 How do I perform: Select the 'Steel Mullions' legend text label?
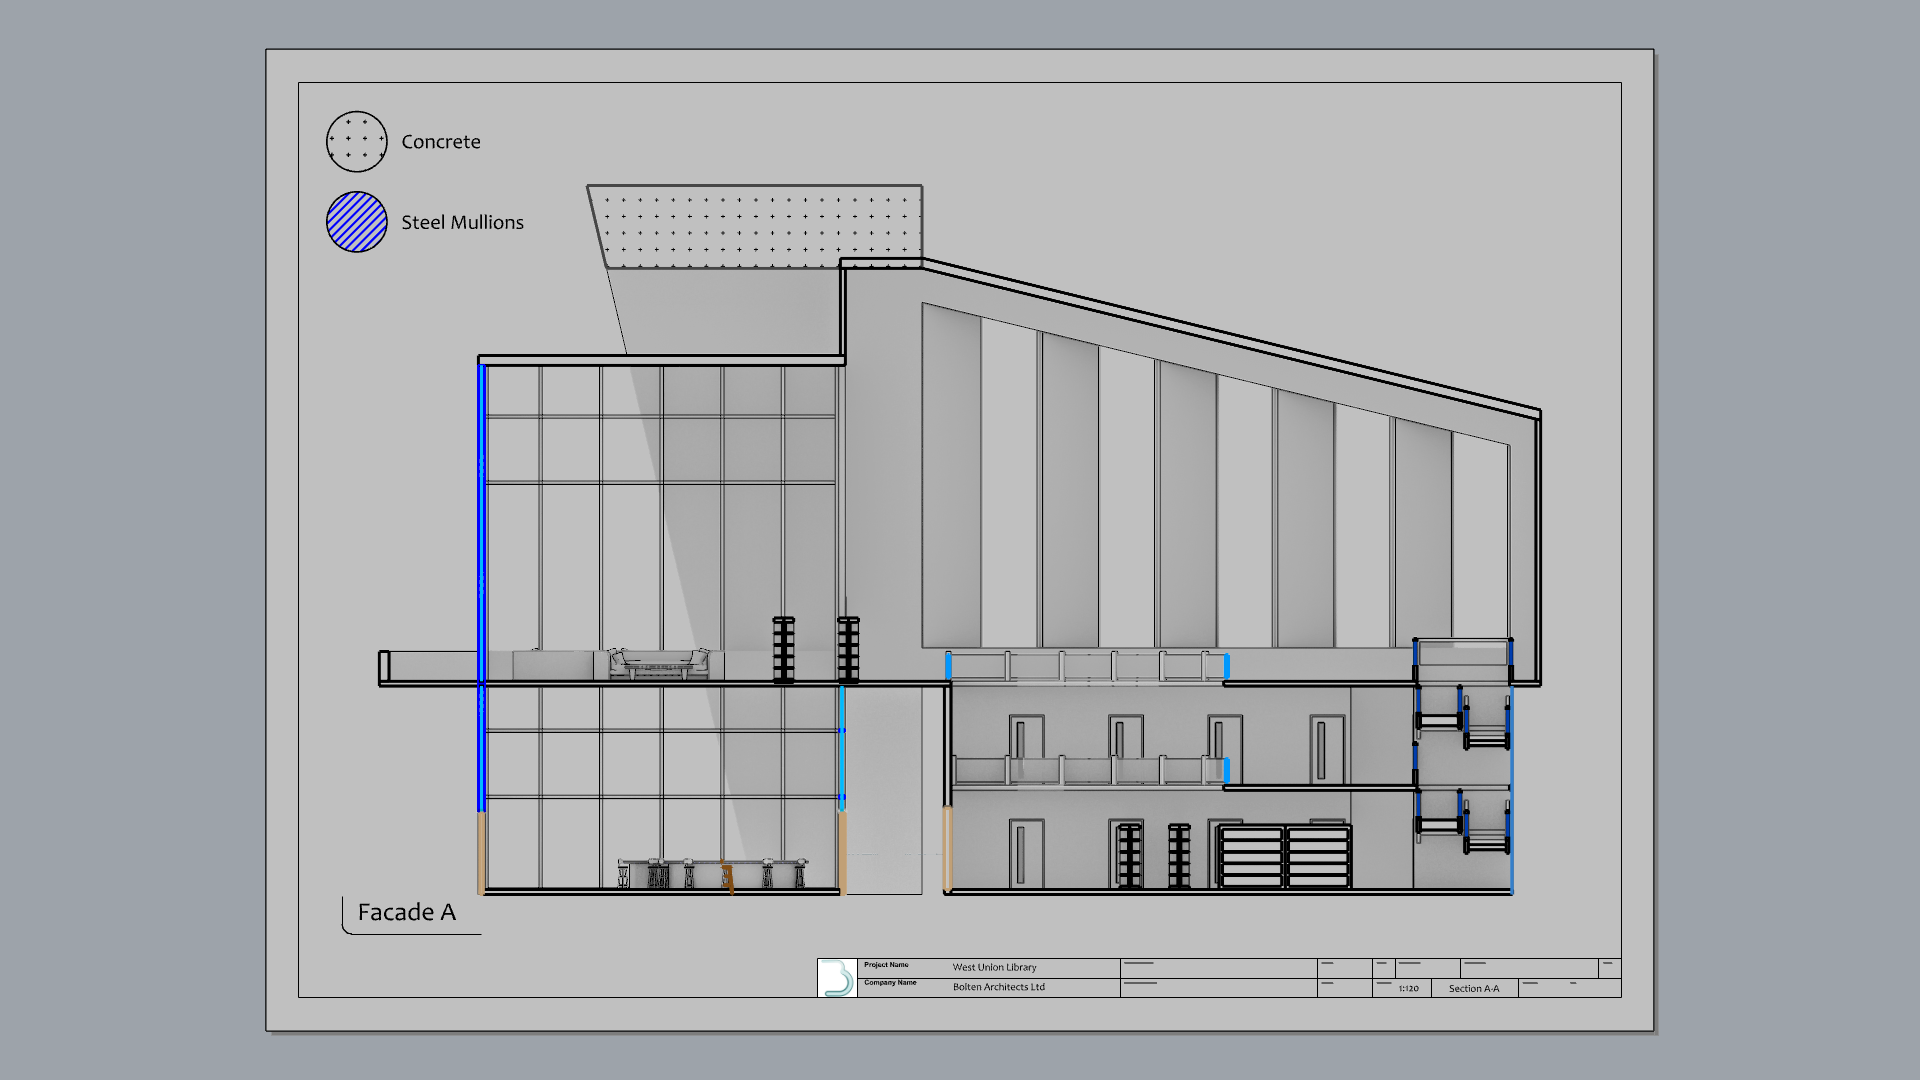462,222
